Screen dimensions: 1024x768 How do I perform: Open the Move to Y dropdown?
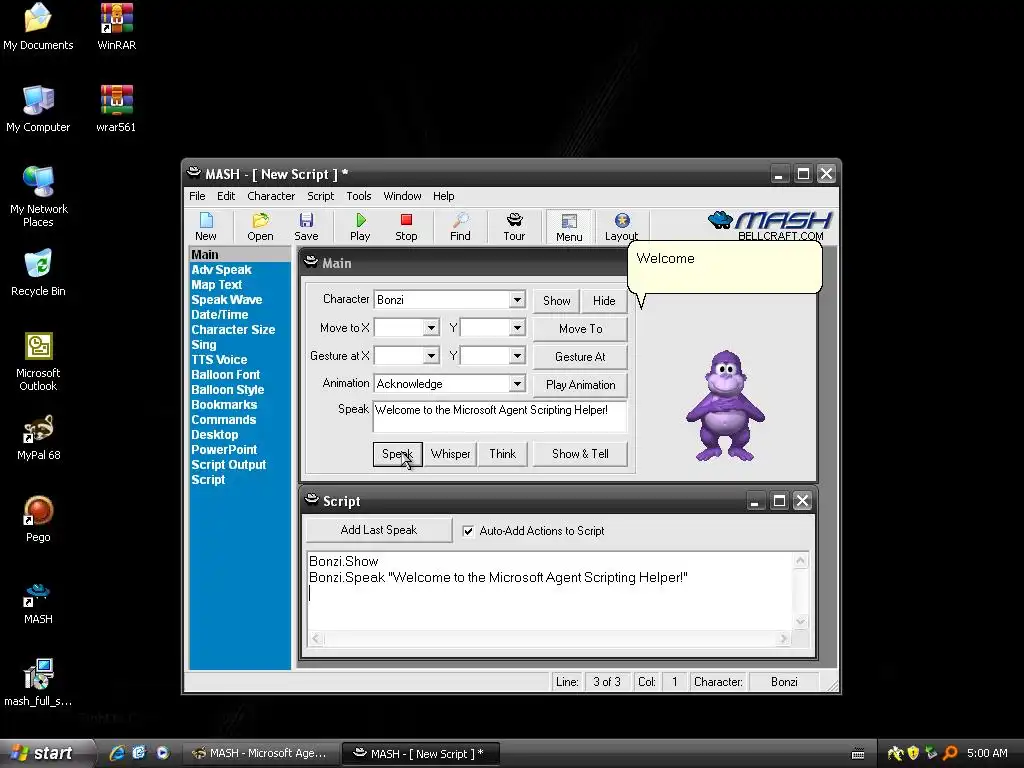[517, 328]
